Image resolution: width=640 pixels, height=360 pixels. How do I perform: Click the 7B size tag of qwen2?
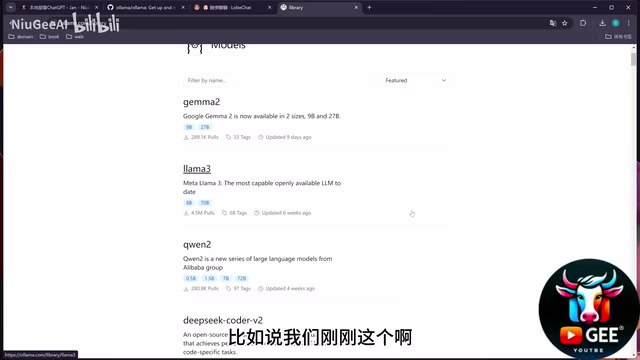click(x=226, y=278)
